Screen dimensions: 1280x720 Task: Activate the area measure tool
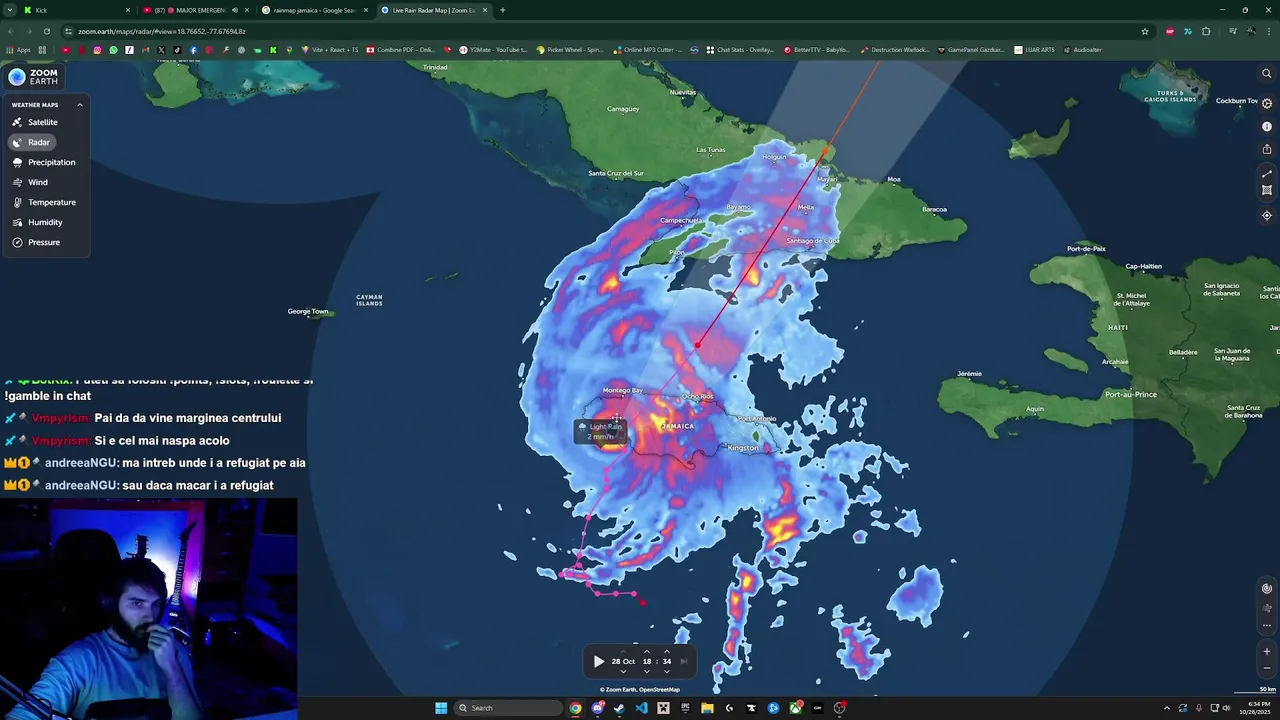click(x=1267, y=190)
